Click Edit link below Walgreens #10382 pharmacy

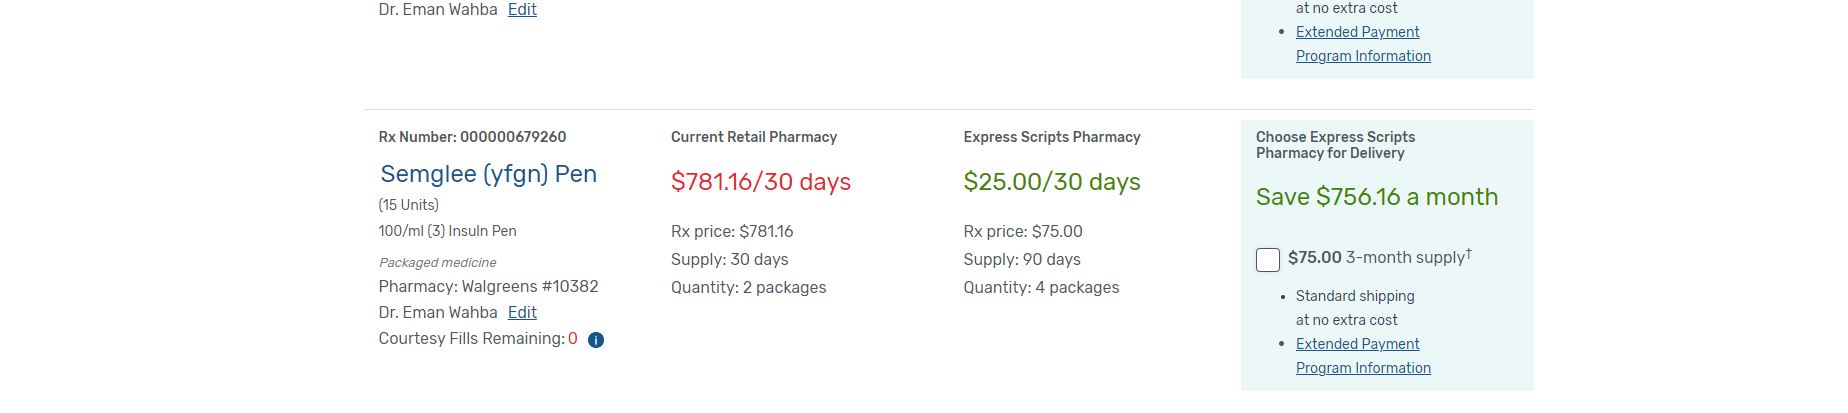522,313
